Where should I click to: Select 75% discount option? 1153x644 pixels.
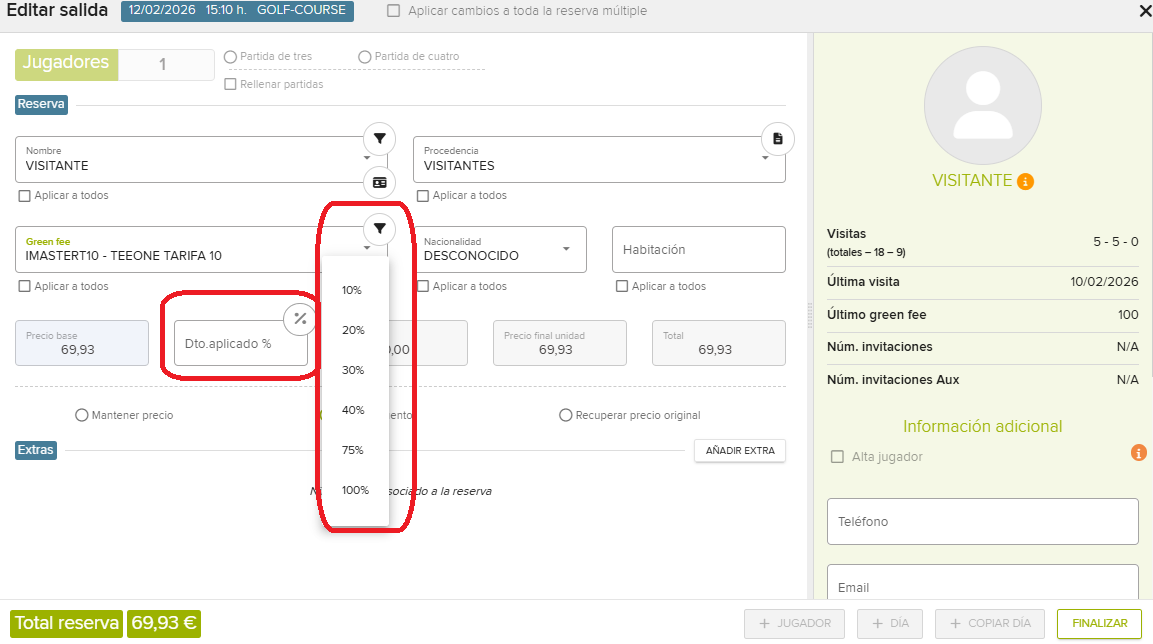(353, 450)
